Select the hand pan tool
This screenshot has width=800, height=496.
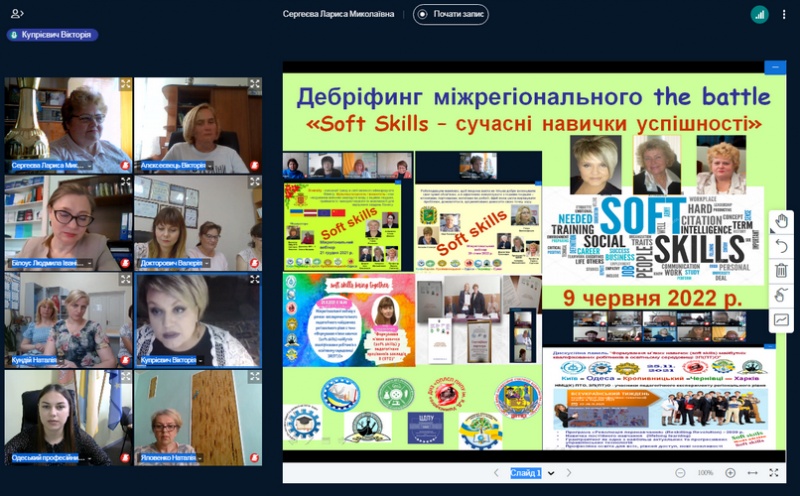[781, 222]
